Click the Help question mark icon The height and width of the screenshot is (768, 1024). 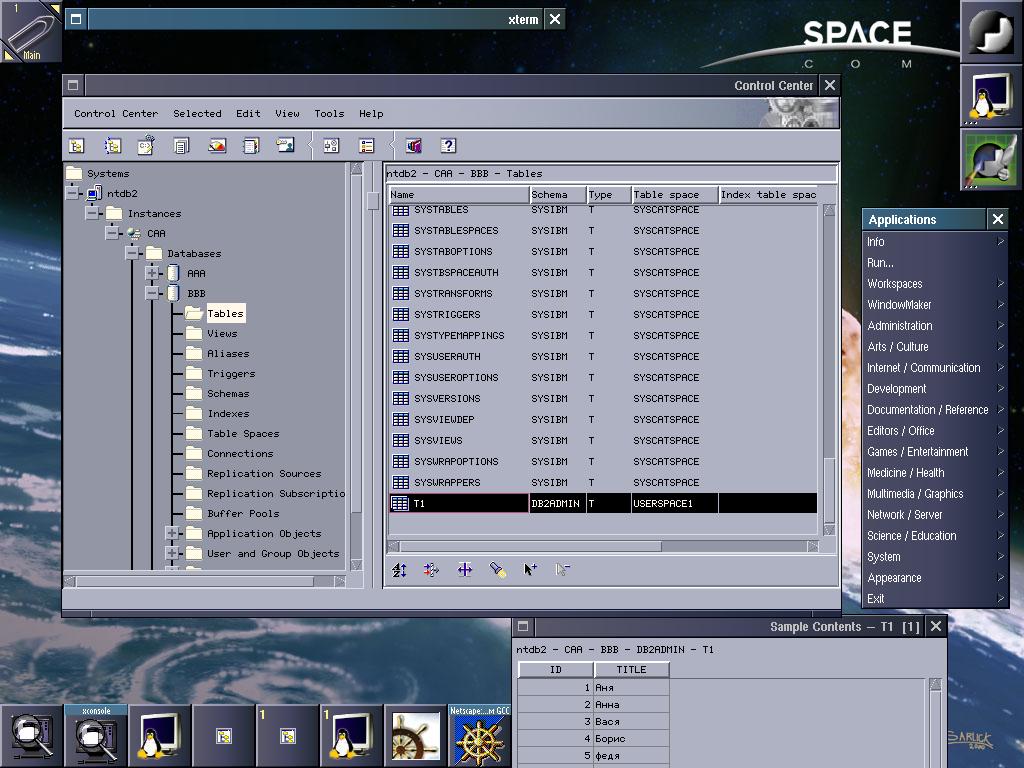(x=448, y=146)
